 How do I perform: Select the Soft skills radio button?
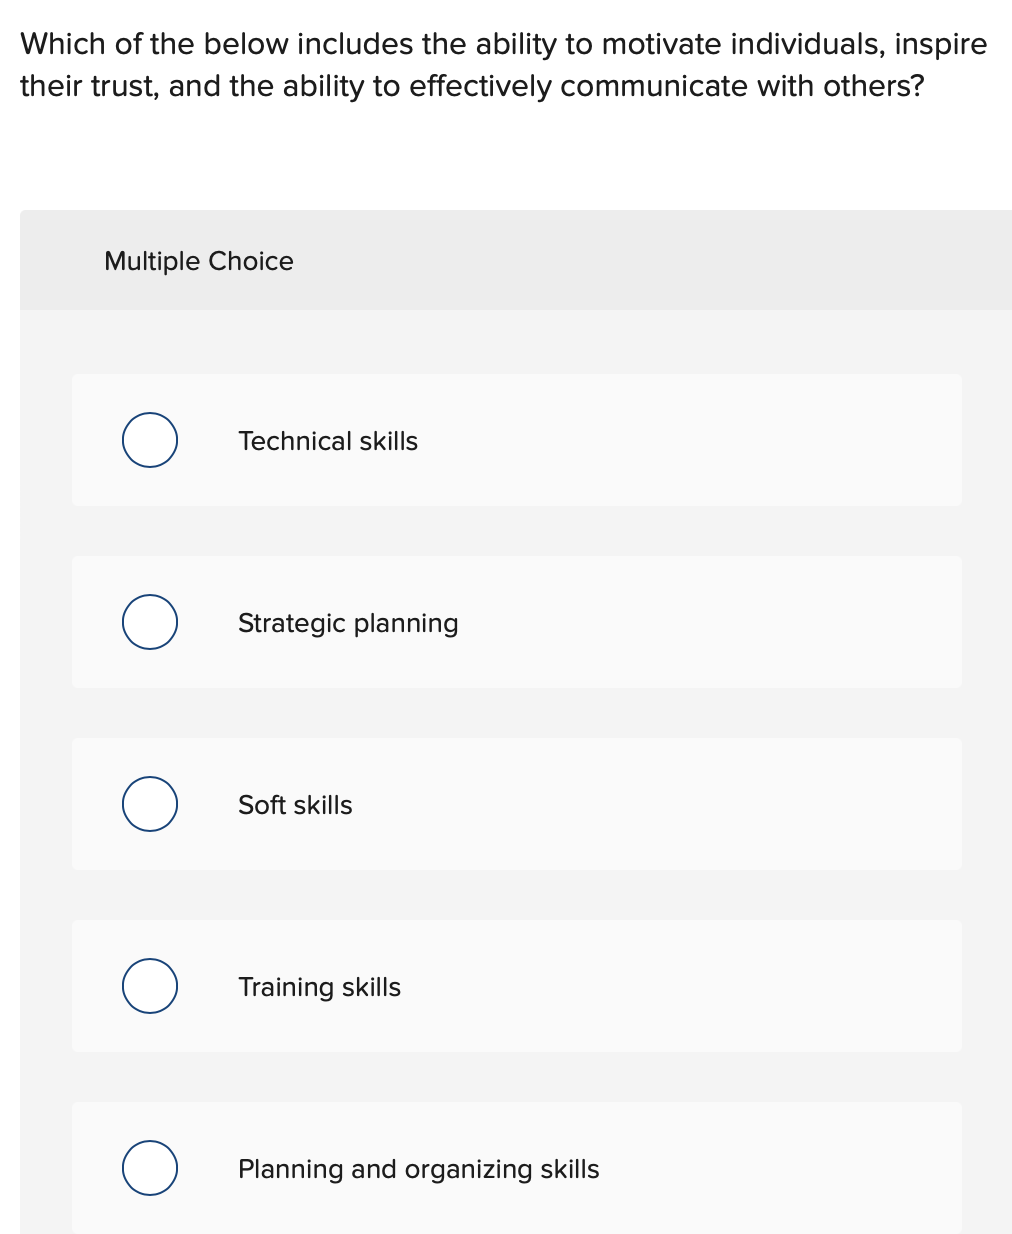click(x=149, y=804)
